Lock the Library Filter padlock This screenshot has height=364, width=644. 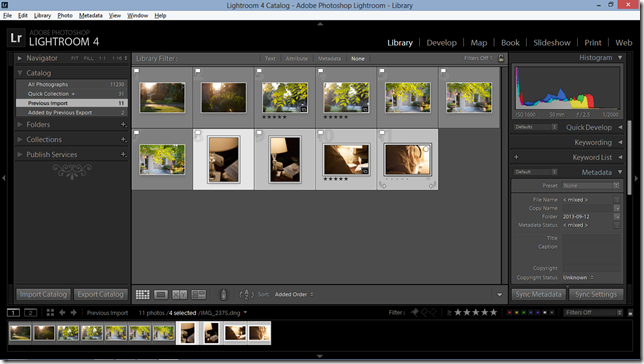pos(501,58)
